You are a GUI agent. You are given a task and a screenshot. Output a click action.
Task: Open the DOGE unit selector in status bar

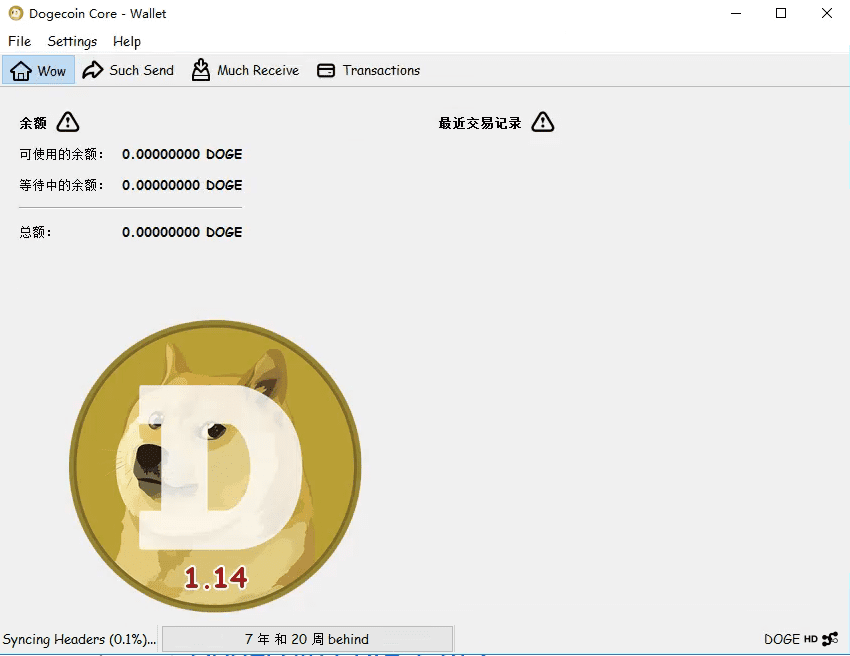[781, 639]
